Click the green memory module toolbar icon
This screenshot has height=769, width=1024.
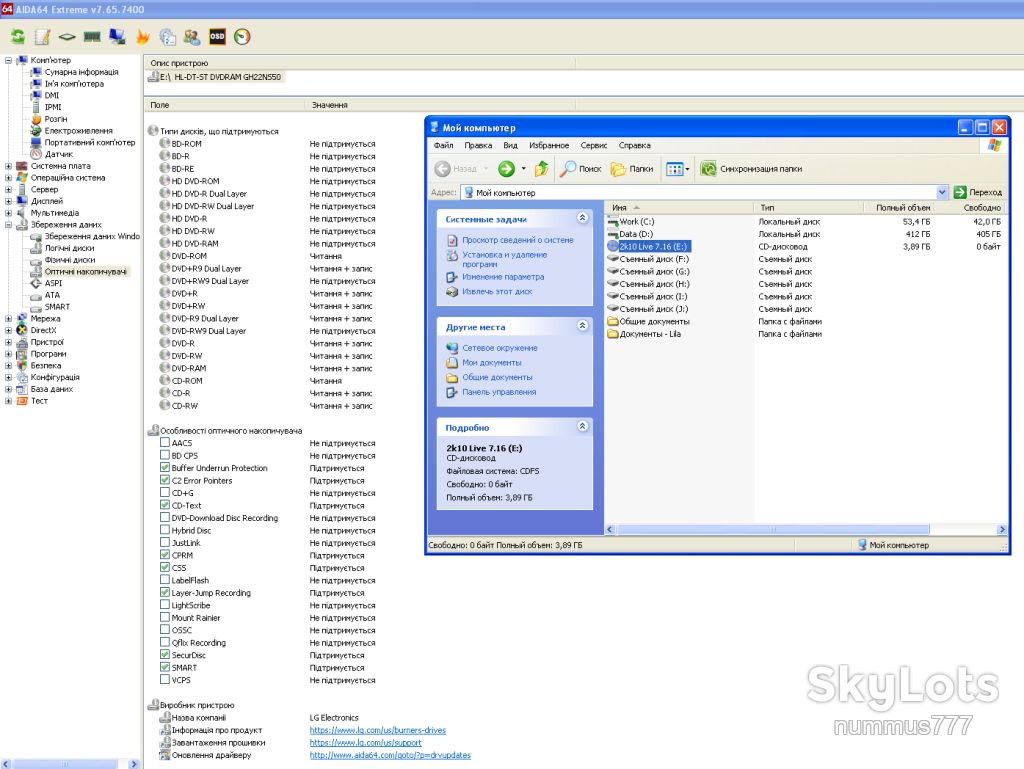[x=92, y=37]
